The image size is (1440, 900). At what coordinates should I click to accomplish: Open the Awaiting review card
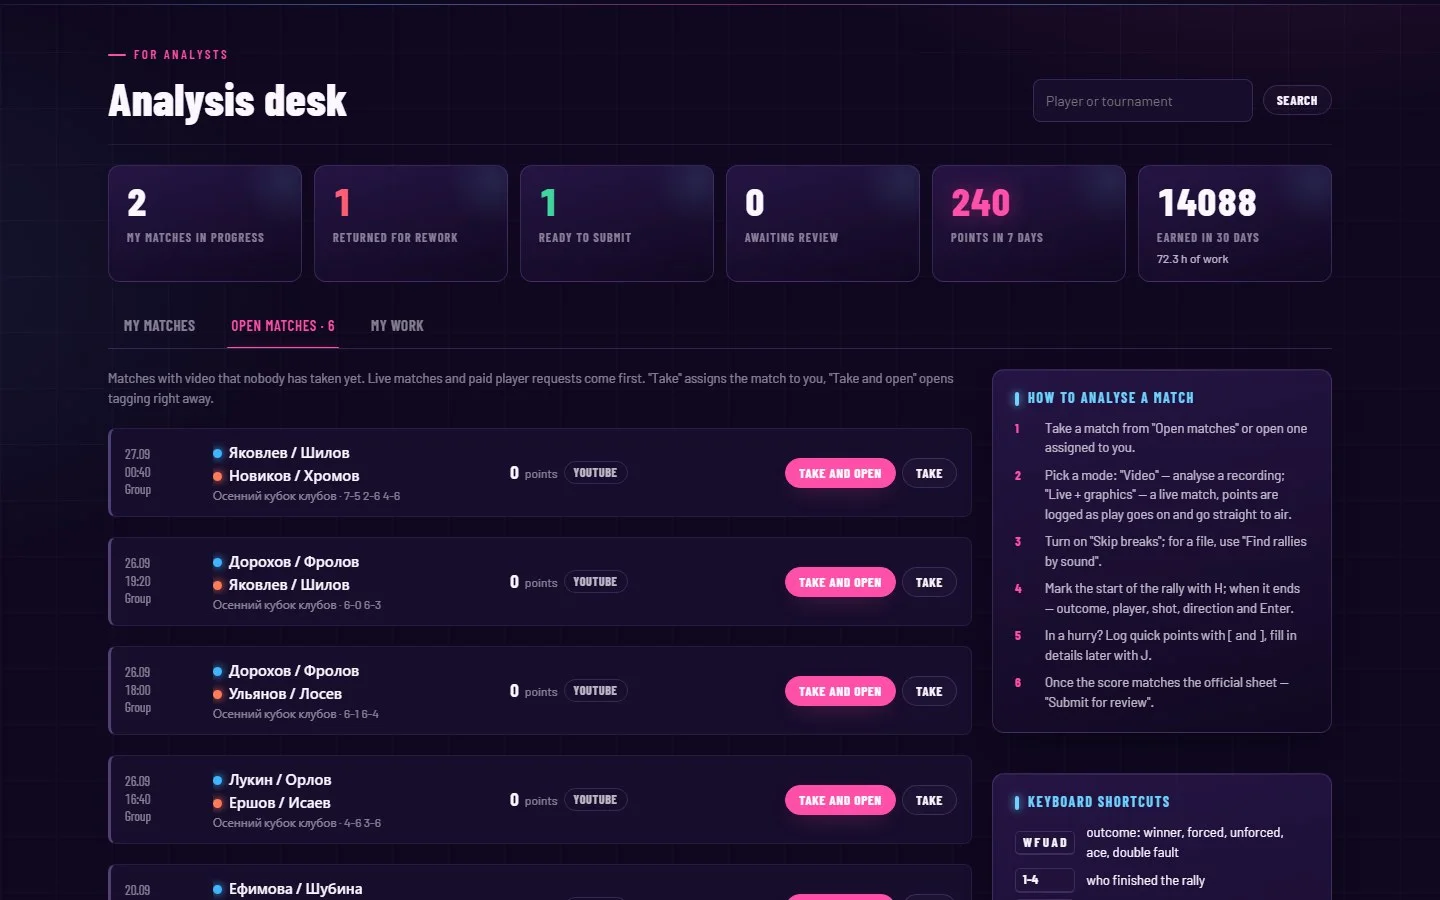[x=823, y=223]
